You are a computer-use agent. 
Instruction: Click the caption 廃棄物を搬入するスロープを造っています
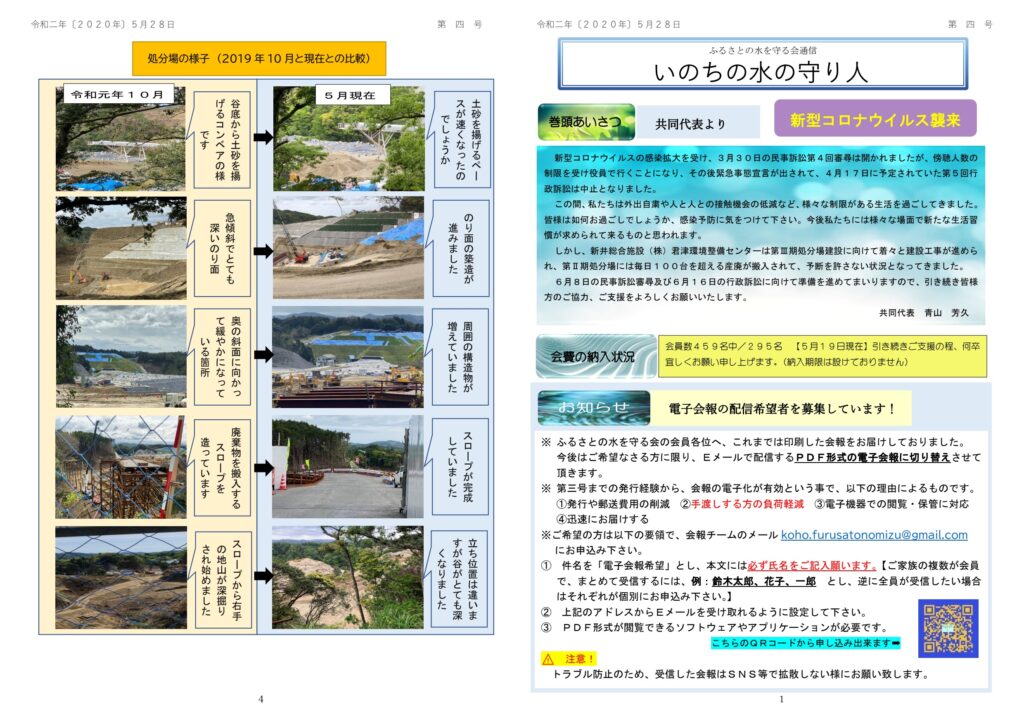(x=222, y=467)
